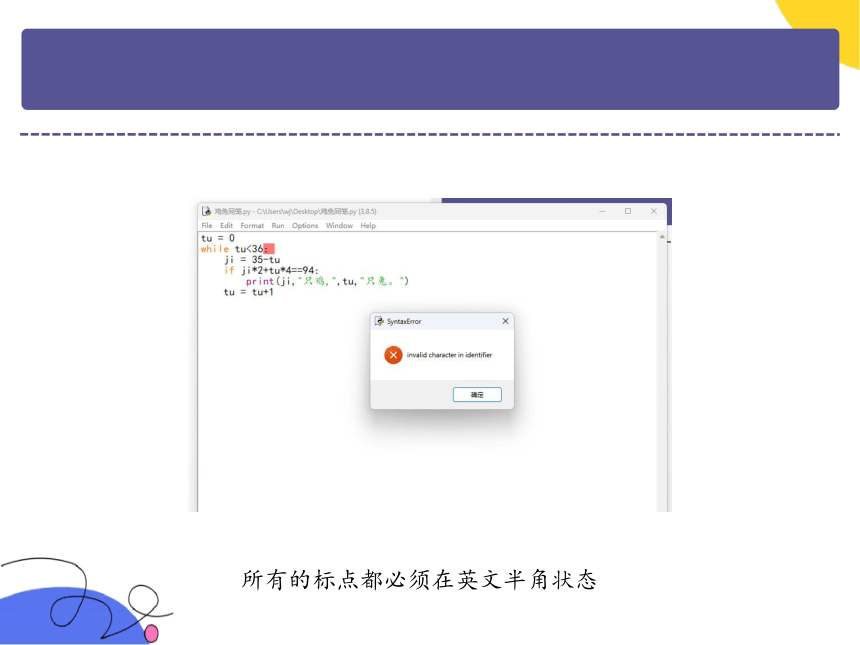Close the SyntaxError dialog

coord(505,321)
